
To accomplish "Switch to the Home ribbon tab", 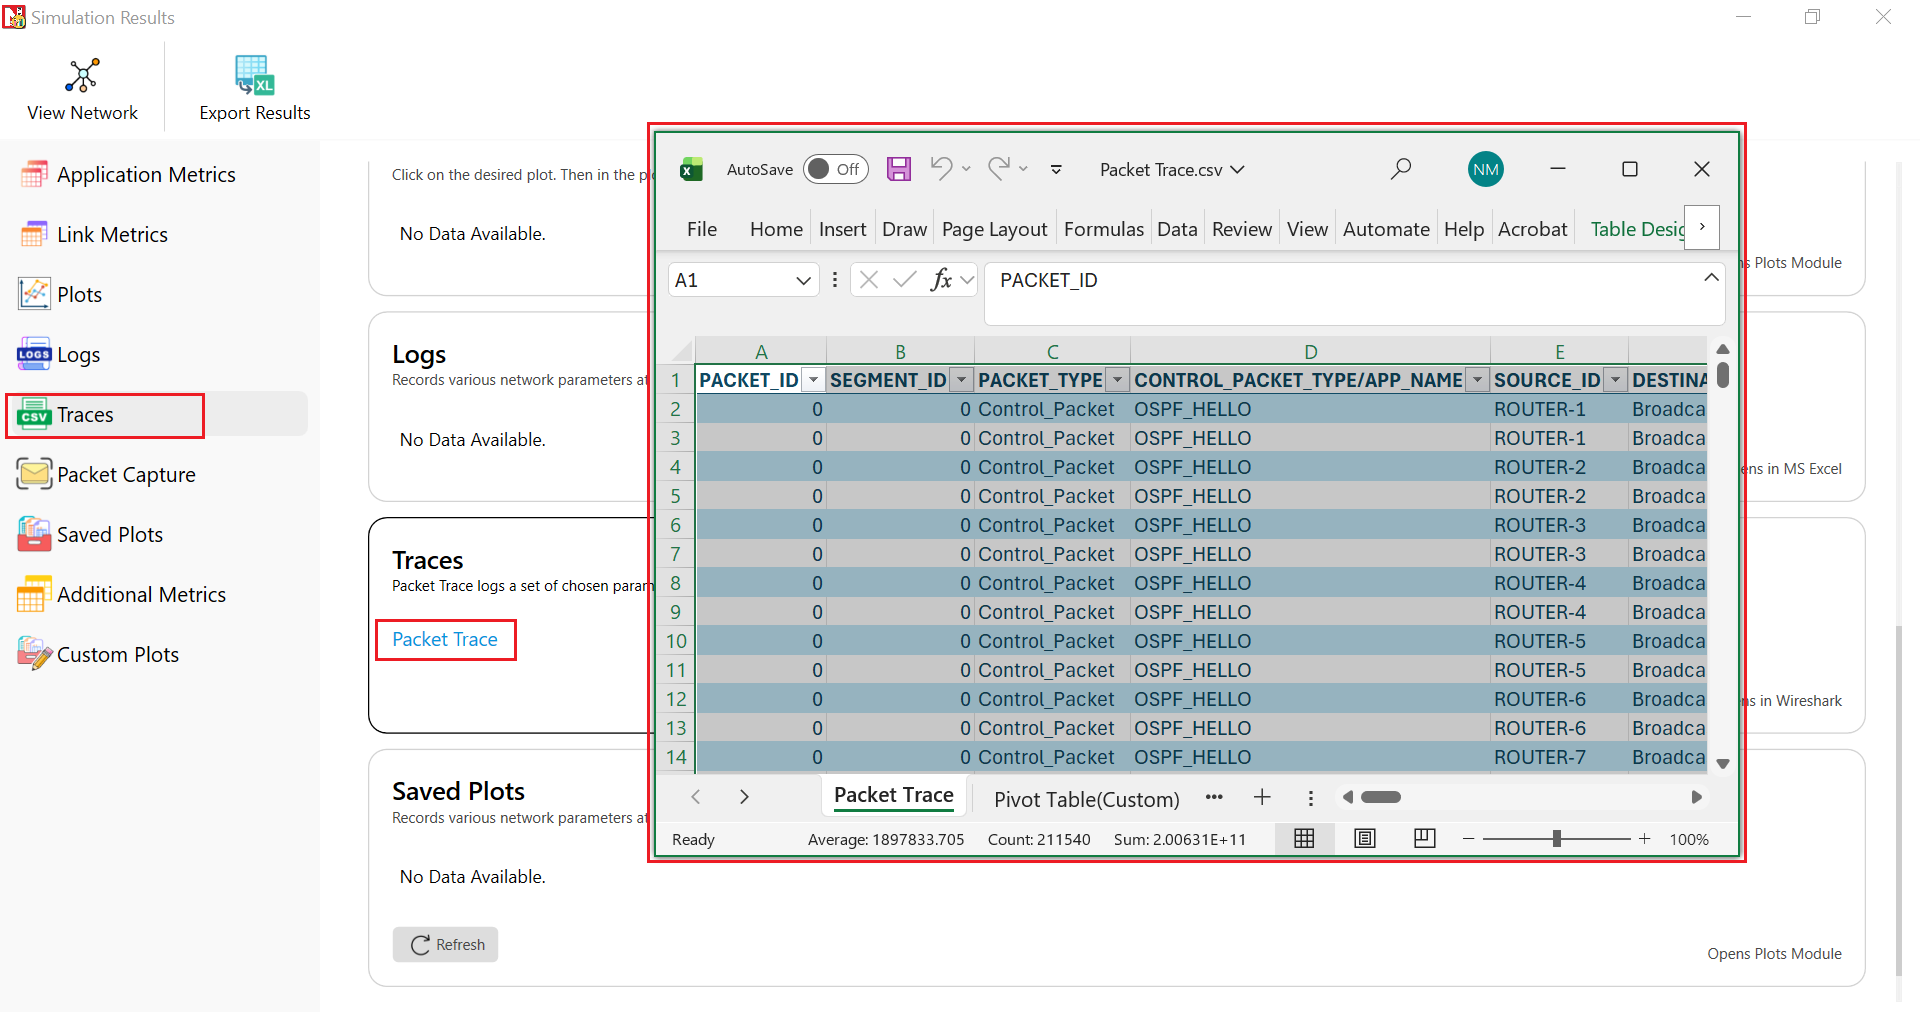I will pyautogui.click(x=776, y=229).
